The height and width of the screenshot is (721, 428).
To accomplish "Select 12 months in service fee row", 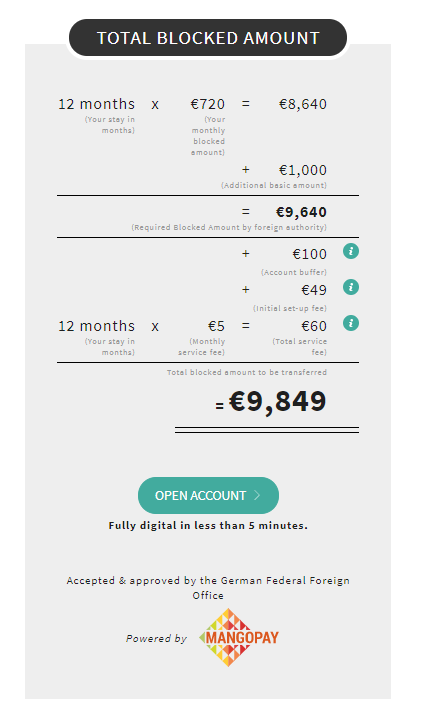I will (97, 326).
